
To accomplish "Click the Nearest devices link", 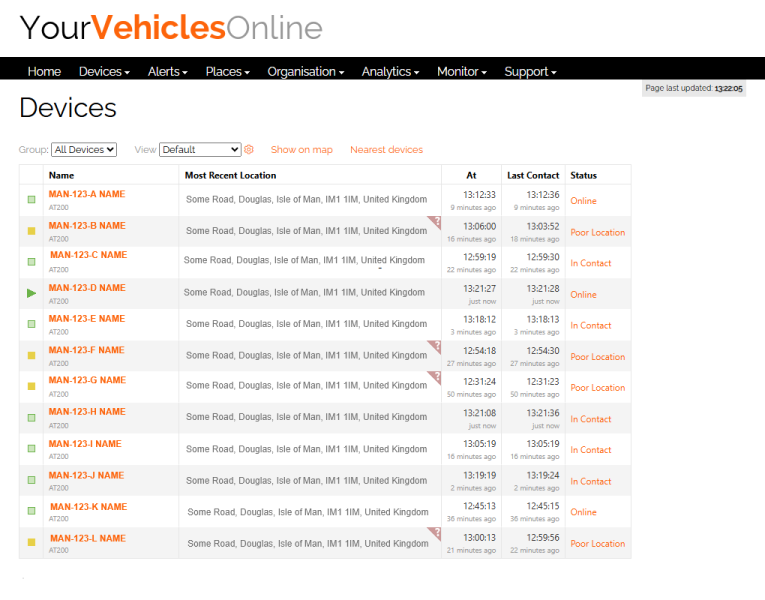I will click(x=386, y=150).
